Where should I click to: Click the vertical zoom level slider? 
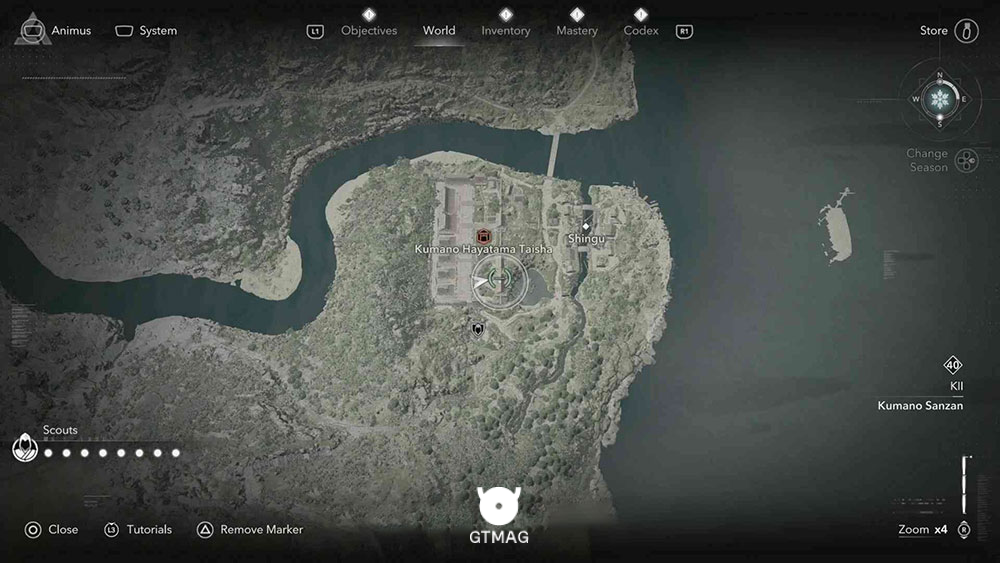[x=966, y=485]
